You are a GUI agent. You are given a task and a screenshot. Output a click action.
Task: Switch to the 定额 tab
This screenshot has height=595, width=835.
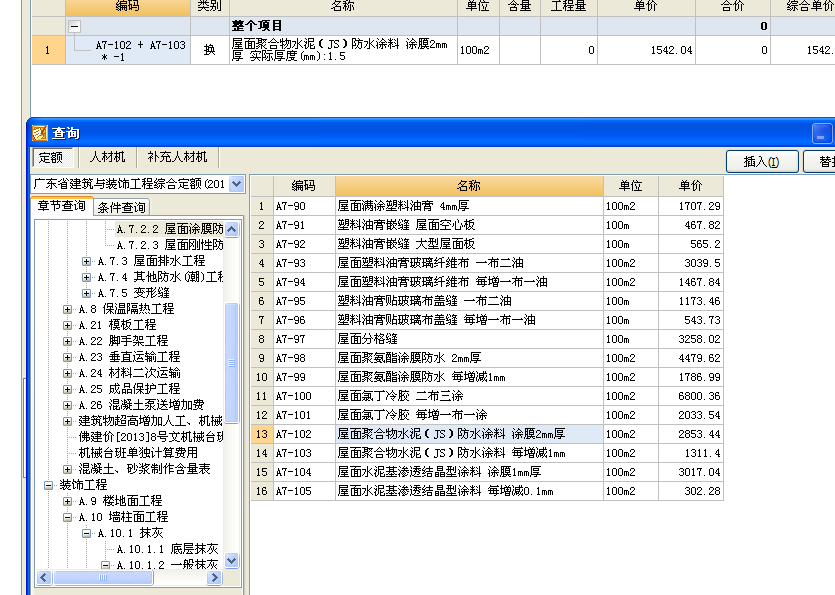tap(51, 158)
